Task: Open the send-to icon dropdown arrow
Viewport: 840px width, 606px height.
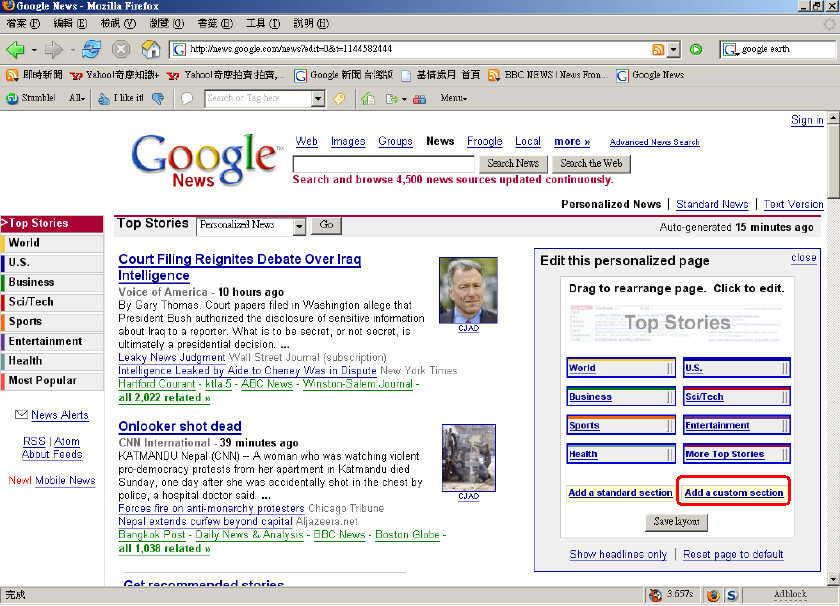Action: pyautogui.click(x=404, y=99)
